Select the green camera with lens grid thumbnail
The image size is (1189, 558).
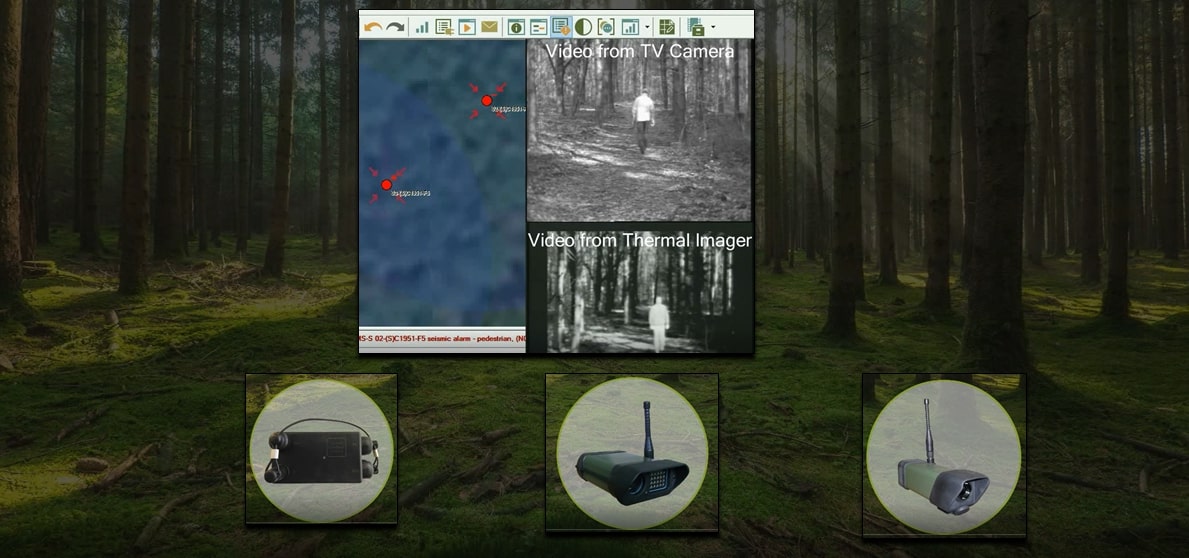coord(632,453)
